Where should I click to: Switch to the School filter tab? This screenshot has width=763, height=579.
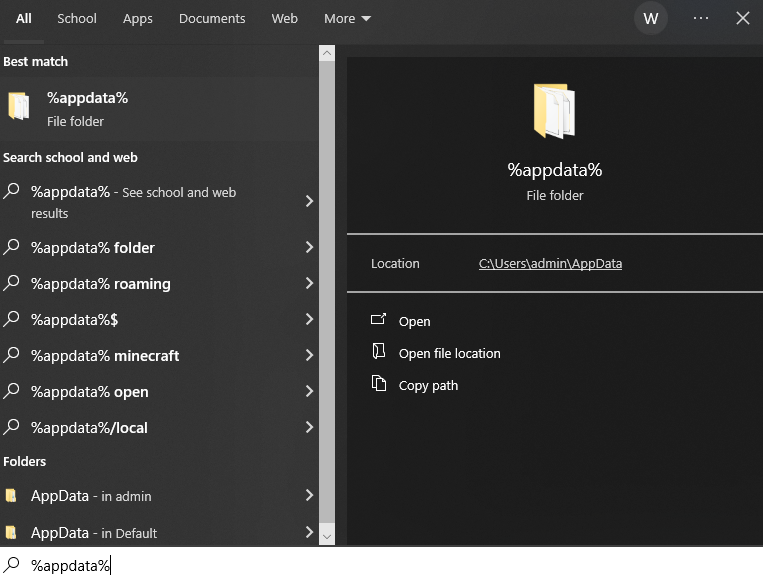[77, 18]
